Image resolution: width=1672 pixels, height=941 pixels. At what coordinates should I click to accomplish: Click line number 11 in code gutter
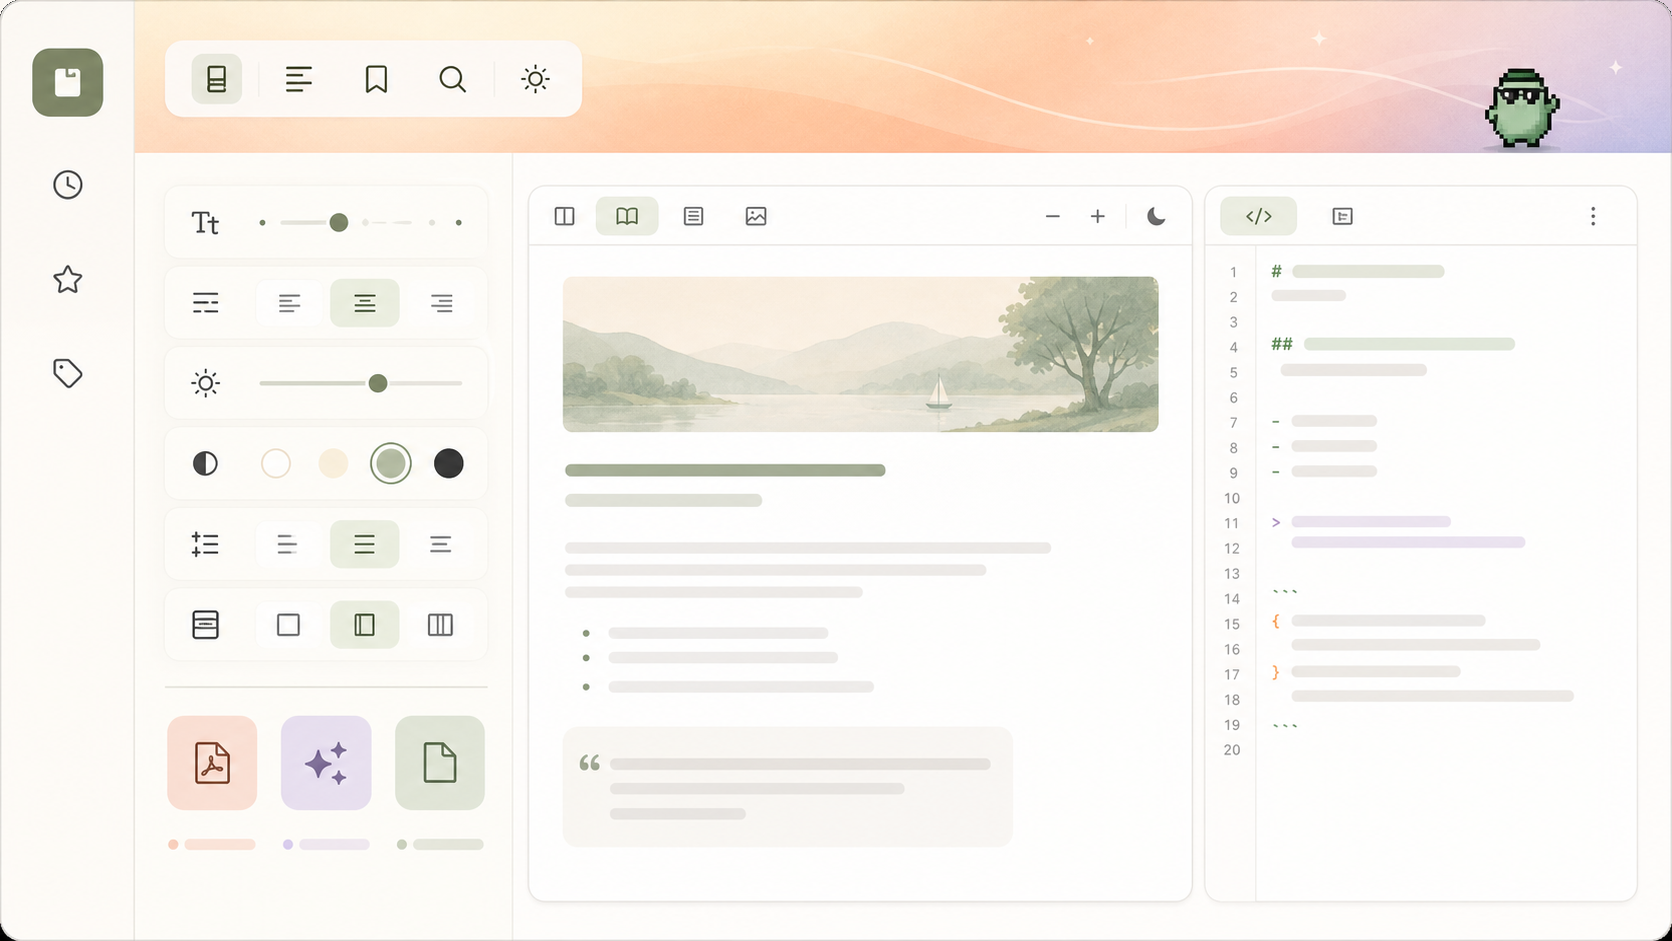(x=1232, y=523)
